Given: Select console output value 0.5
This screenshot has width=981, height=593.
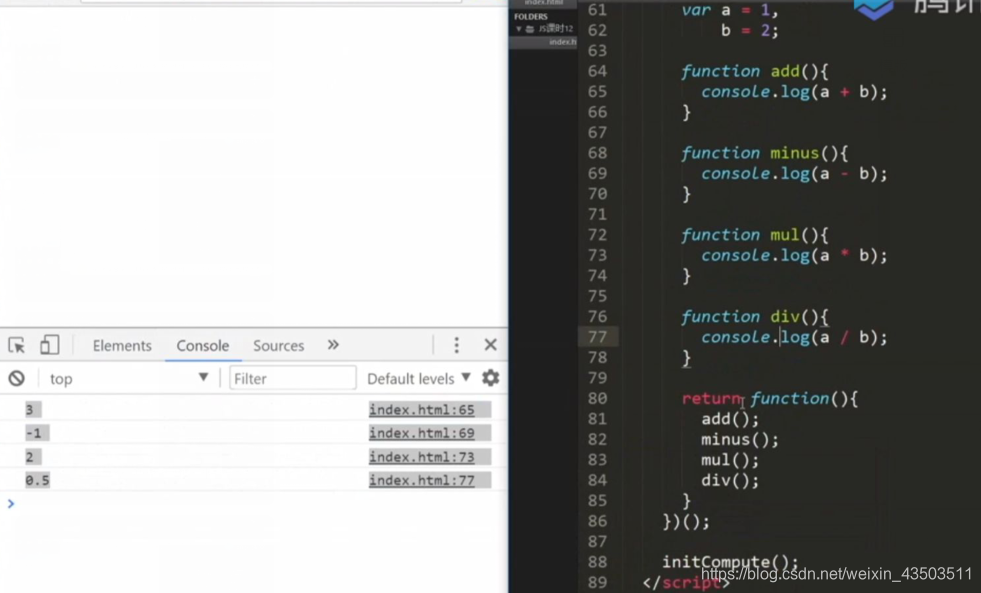Looking at the screenshot, I should click(37, 480).
